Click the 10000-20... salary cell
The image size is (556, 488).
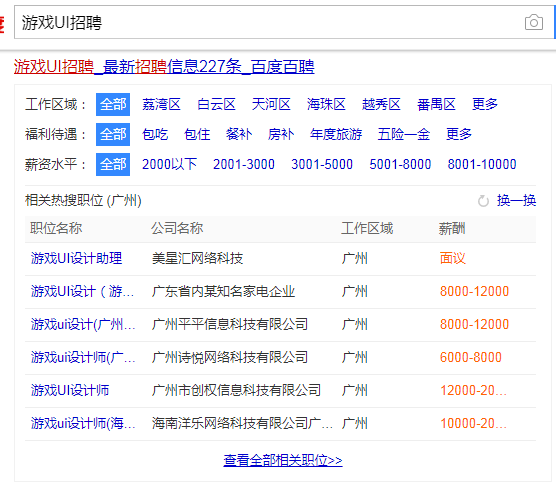(473, 423)
